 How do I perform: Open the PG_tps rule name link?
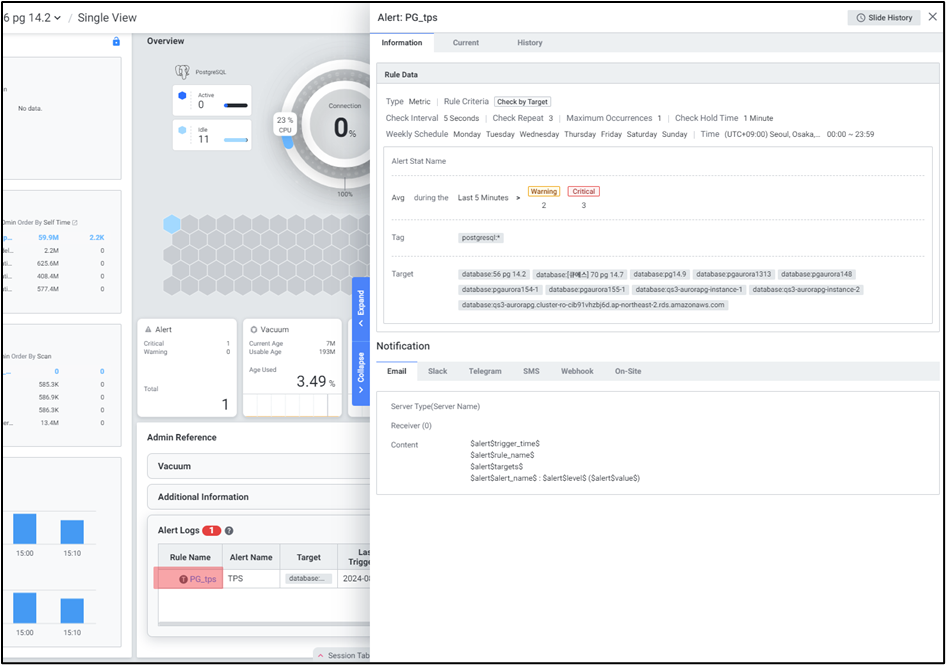click(x=203, y=579)
